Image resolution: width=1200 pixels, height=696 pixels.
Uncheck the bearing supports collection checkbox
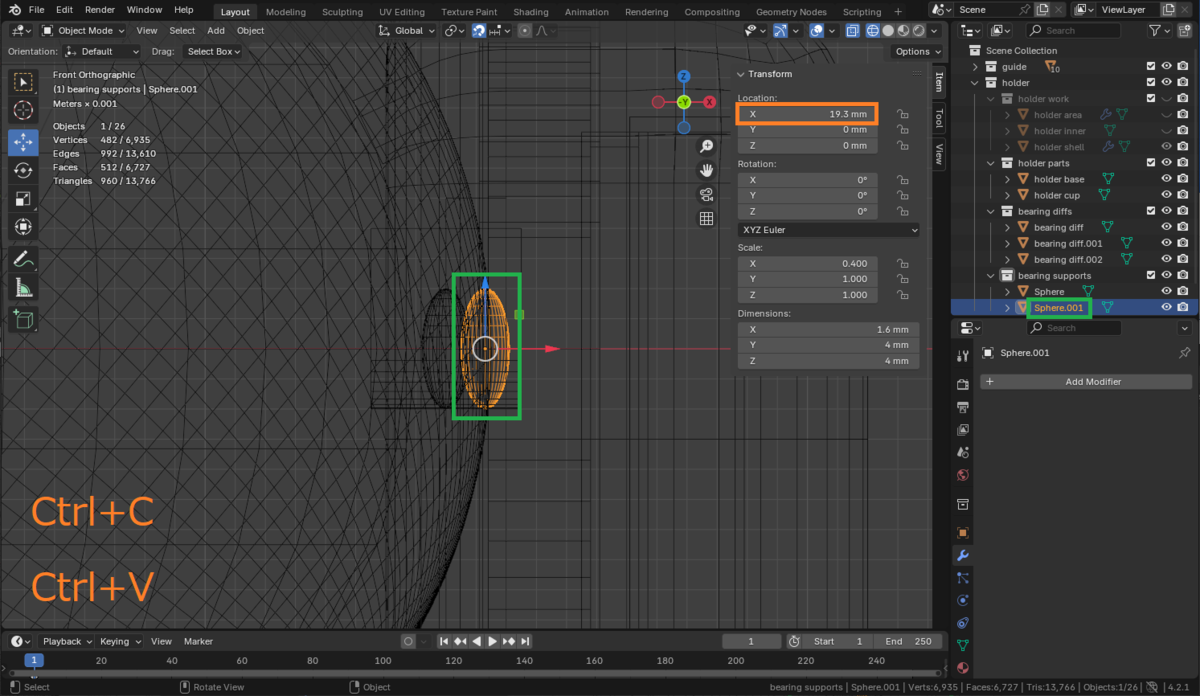(x=1151, y=275)
